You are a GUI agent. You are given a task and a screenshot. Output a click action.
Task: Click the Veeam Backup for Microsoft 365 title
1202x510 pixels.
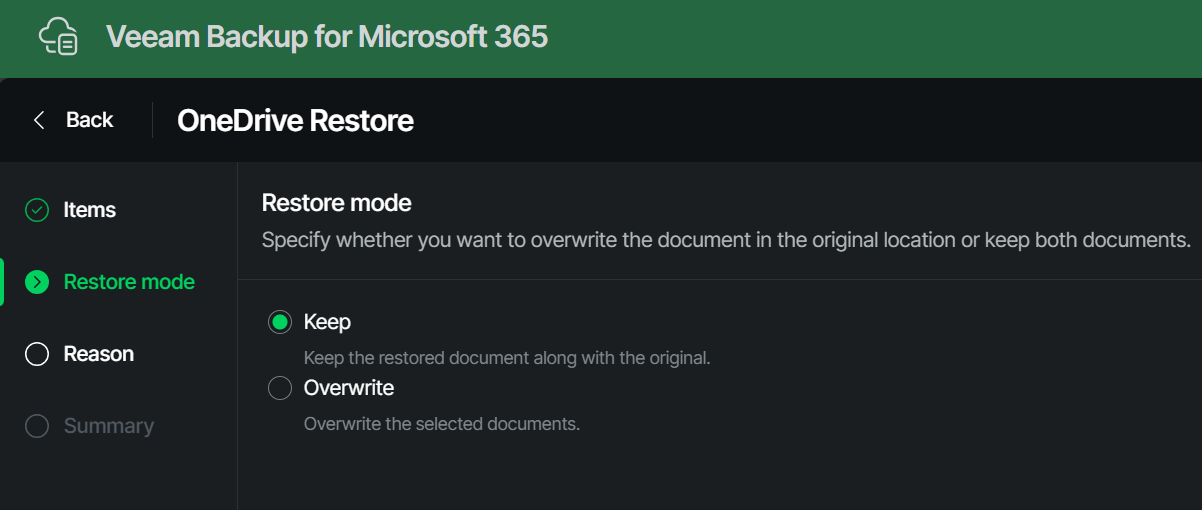pyautogui.click(x=327, y=38)
